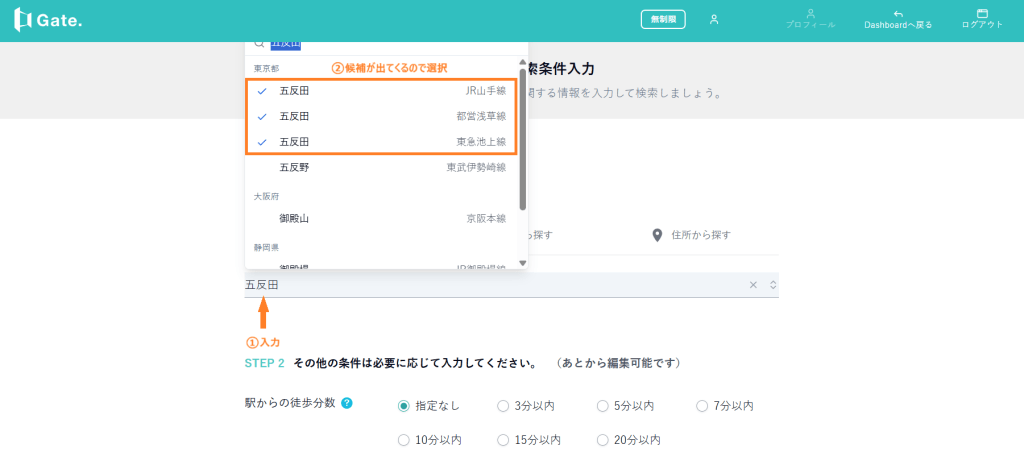The width and height of the screenshot is (1024, 465).
Task: Click the help icon next to 駅からの徒歩分数
Action: coord(347,403)
